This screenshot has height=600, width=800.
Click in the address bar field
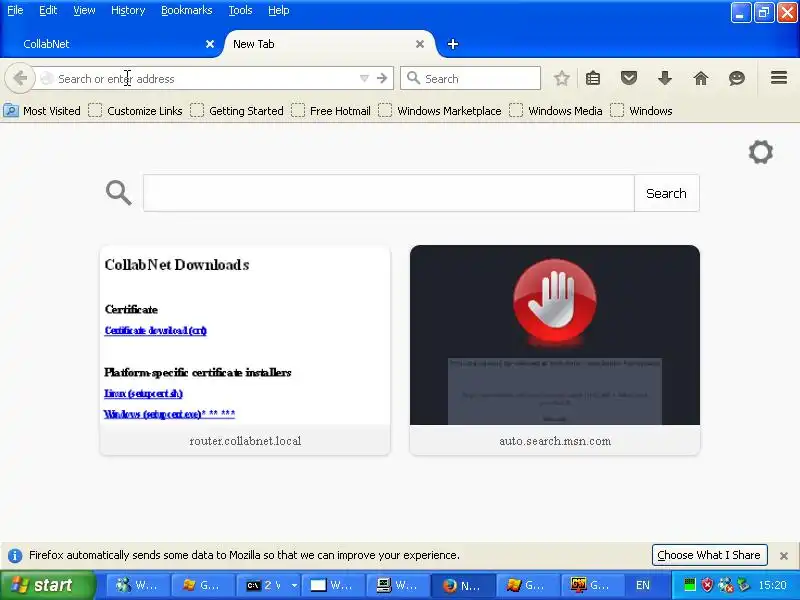pos(204,79)
